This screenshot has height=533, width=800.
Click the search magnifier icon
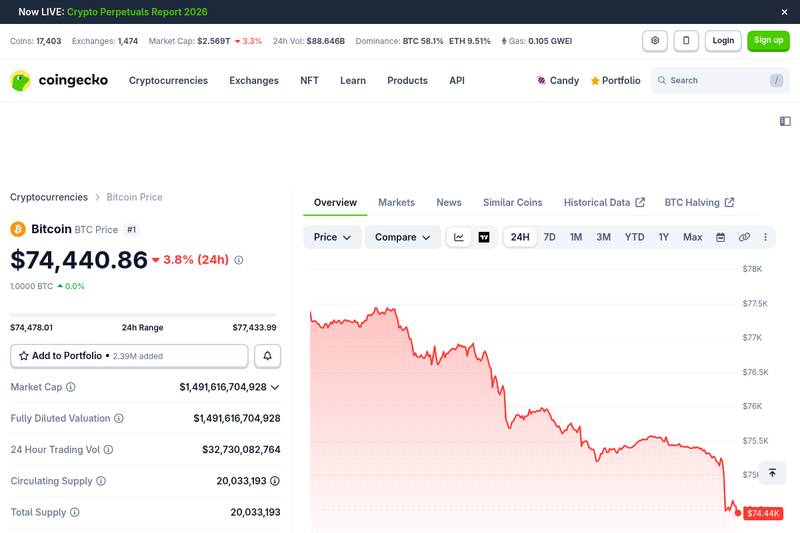[662, 81]
